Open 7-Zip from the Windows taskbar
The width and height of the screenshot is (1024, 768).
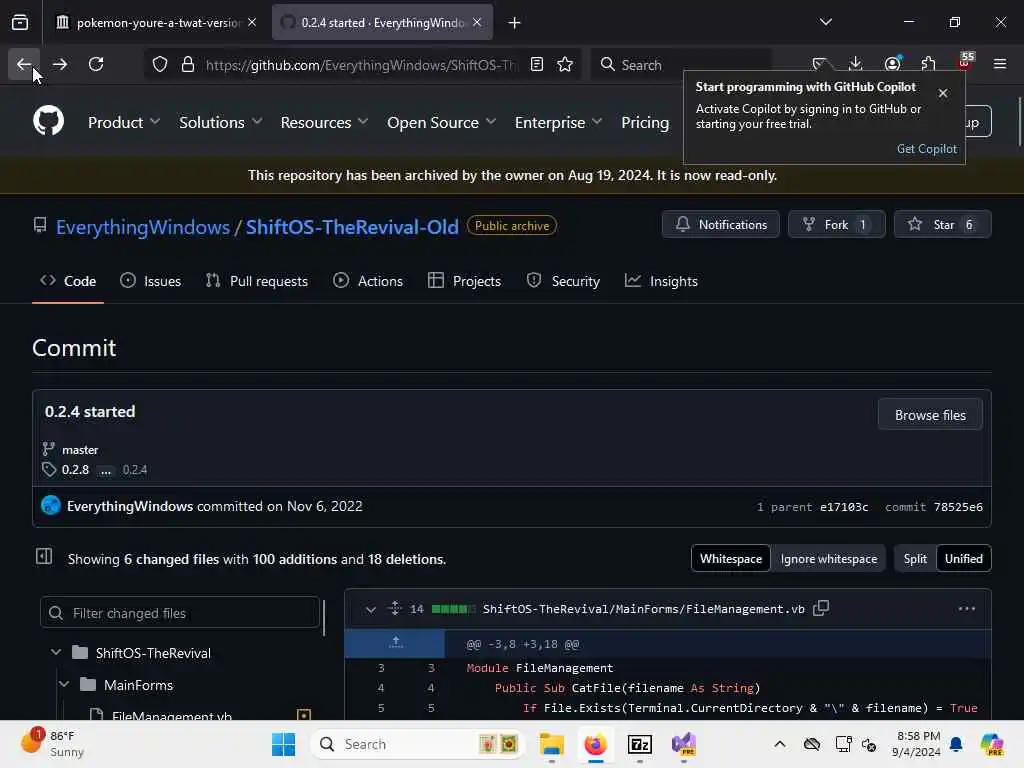coord(639,744)
